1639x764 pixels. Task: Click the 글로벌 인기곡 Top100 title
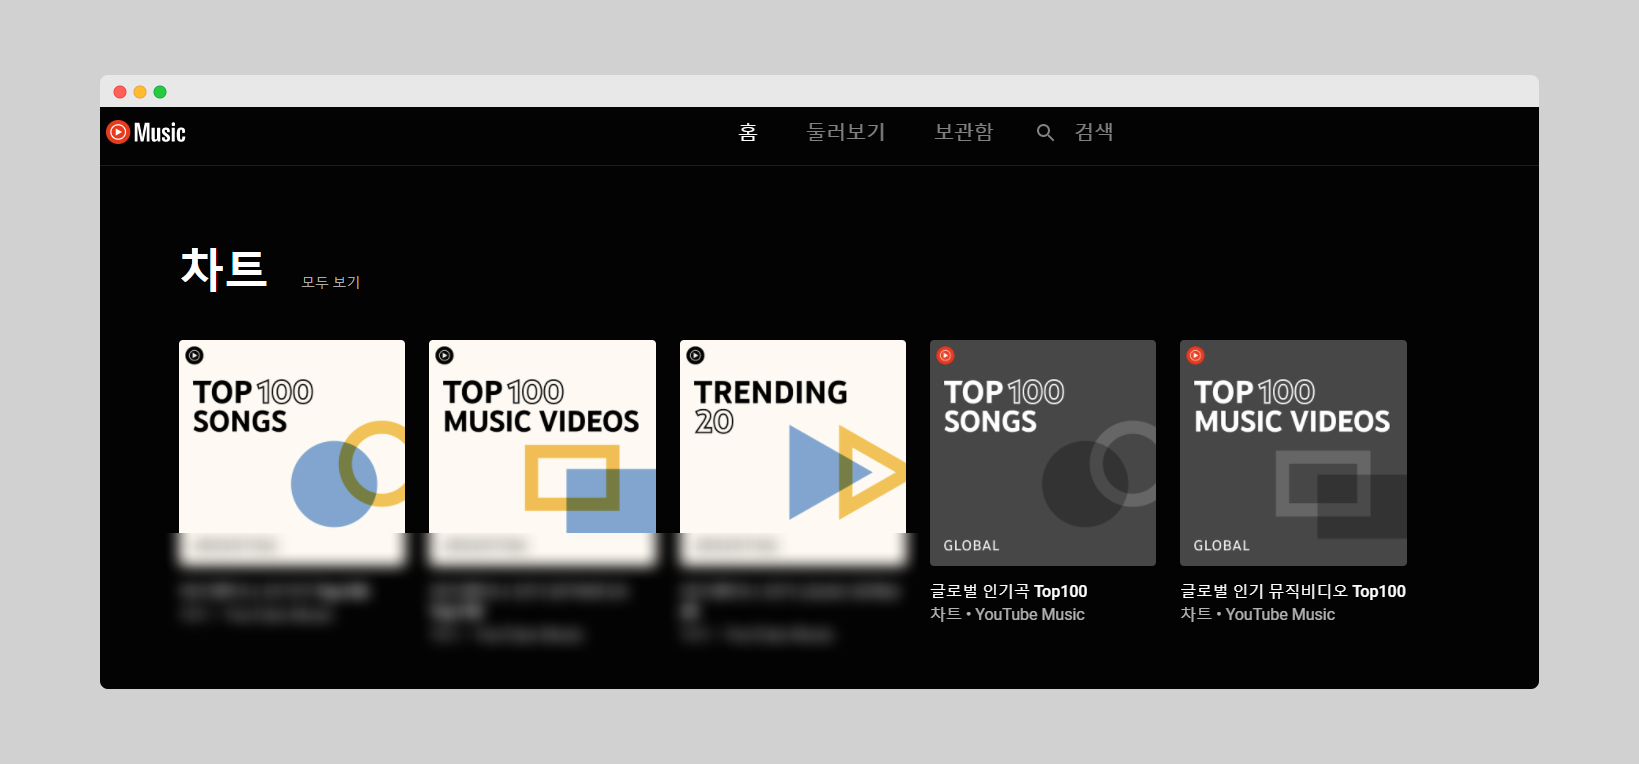pos(1009,591)
